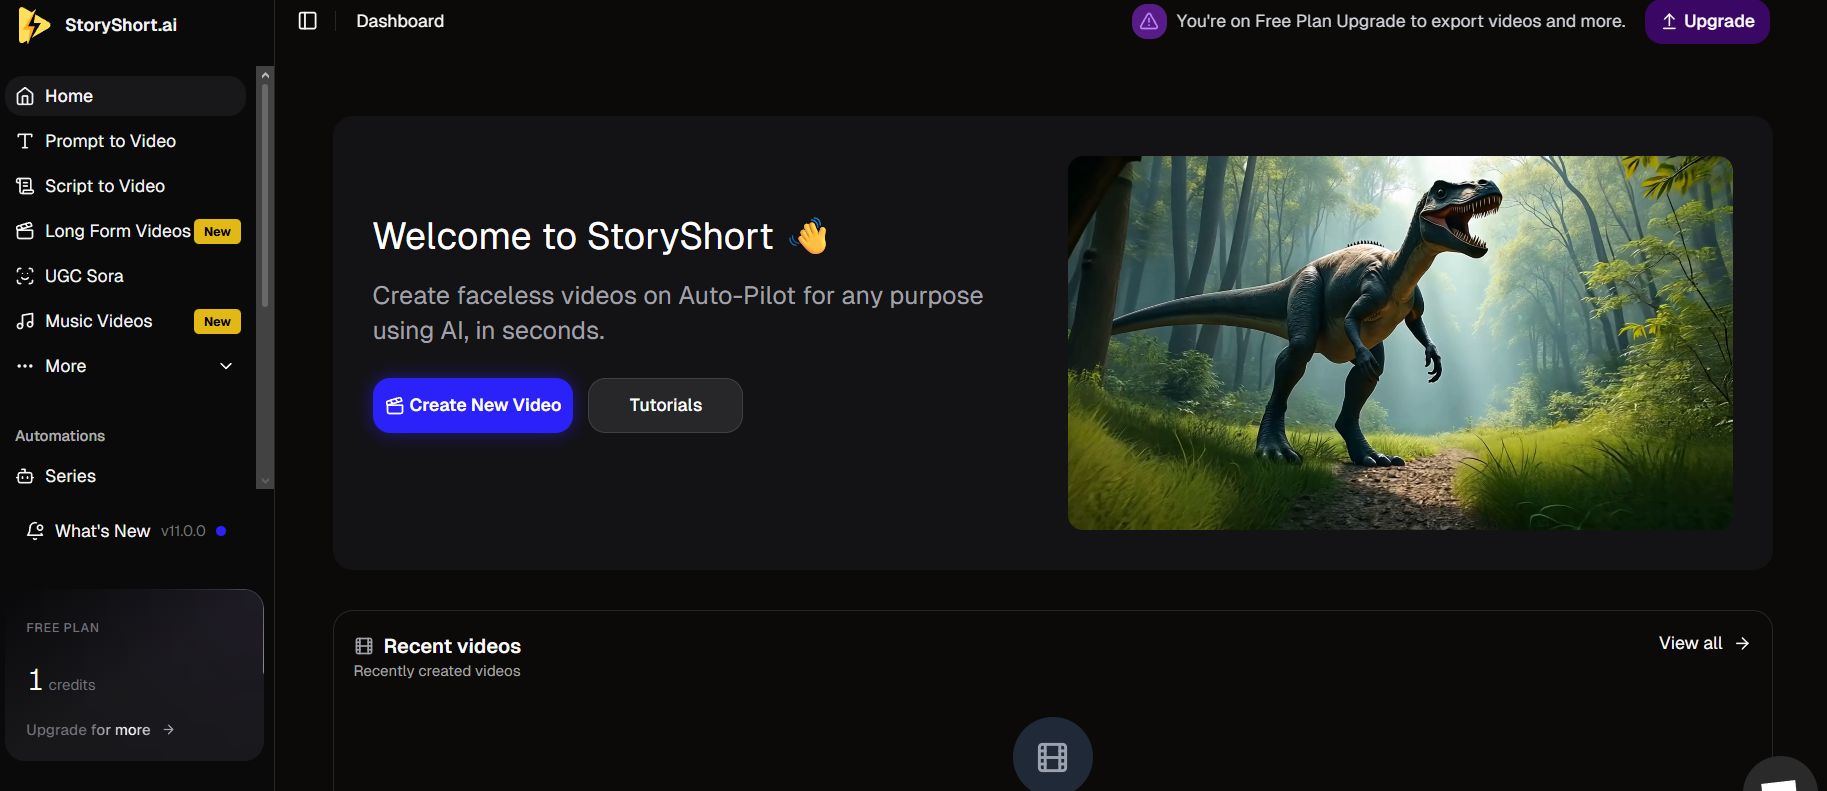Click the FREE PLAN label
This screenshot has width=1827, height=791.
pyautogui.click(x=63, y=628)
